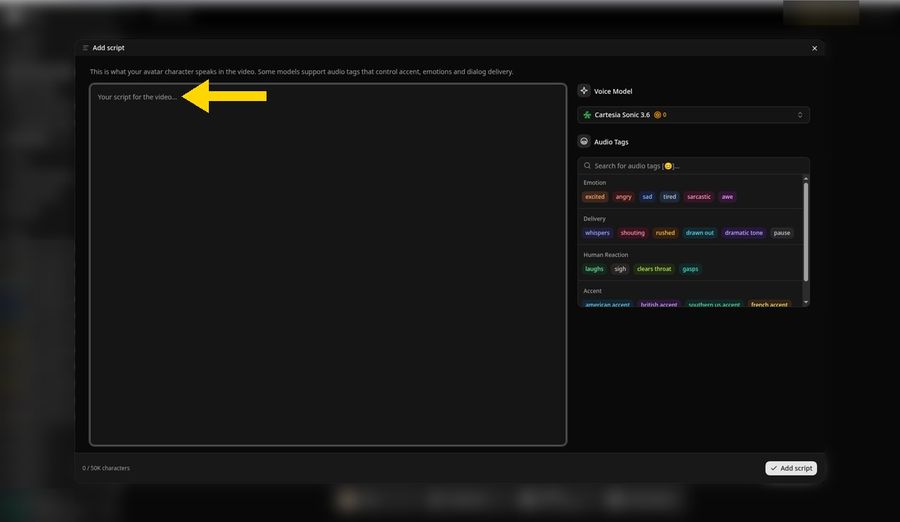Add the rushed delivery tag

coord(665,233)
